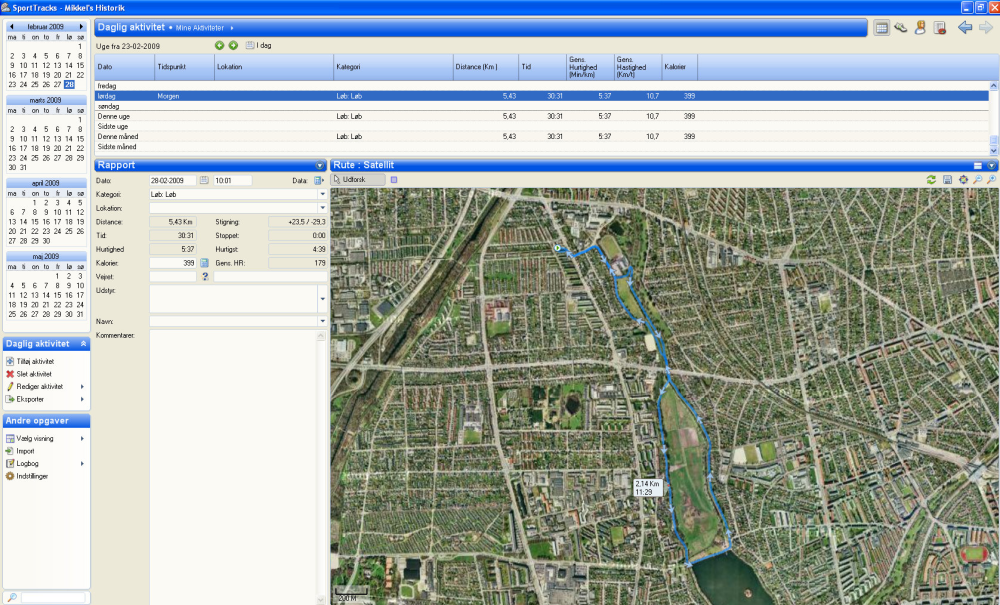Viewport: 1000px width, 605px height.
Task: Go to next week (green arrow)
Action: pyautogui.click(x=233, y=45)
